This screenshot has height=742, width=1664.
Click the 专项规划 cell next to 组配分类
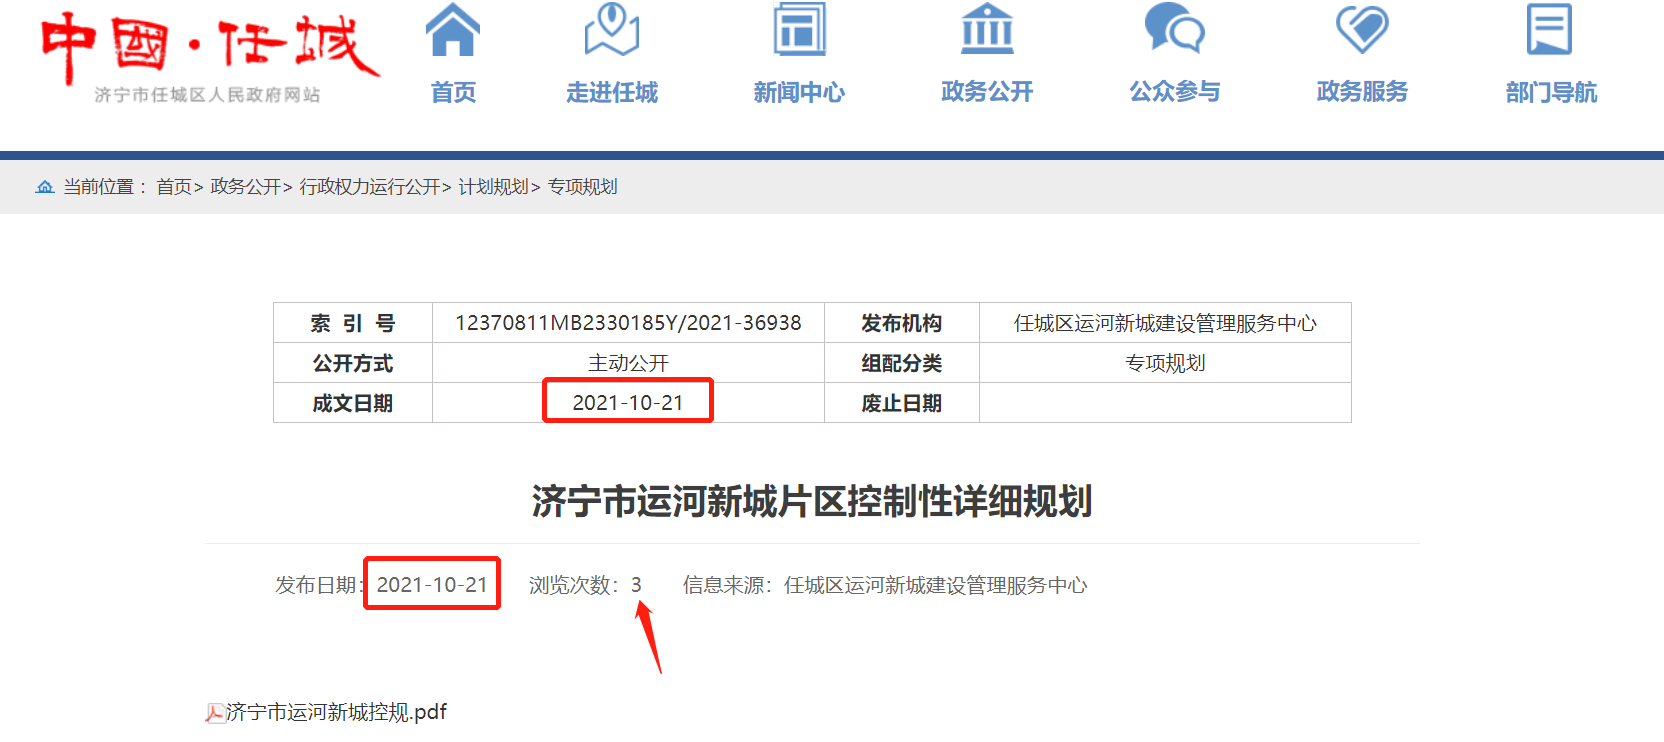pyautogui.click(x=1165, y=363)
